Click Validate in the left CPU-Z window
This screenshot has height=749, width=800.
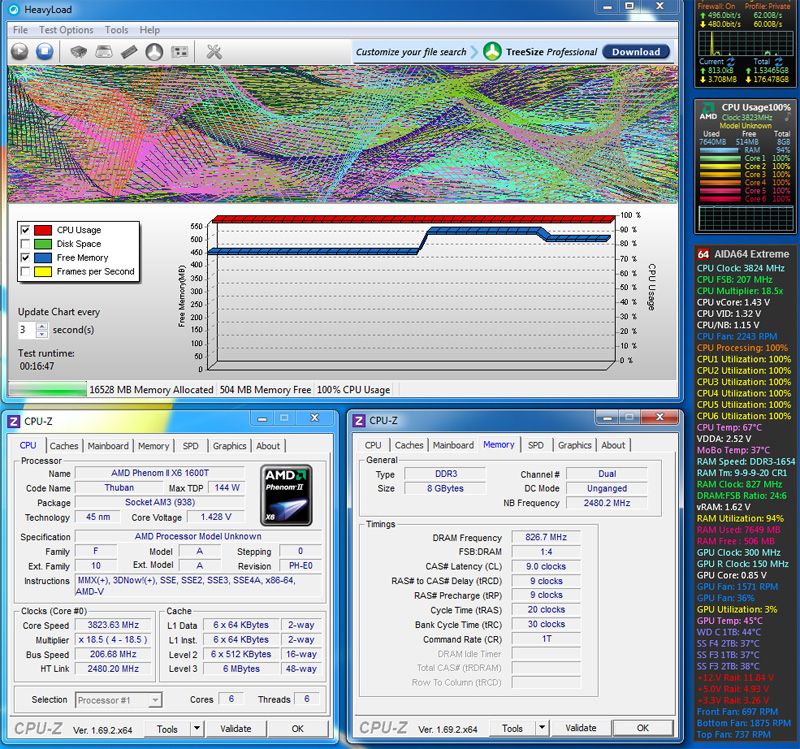236,729
